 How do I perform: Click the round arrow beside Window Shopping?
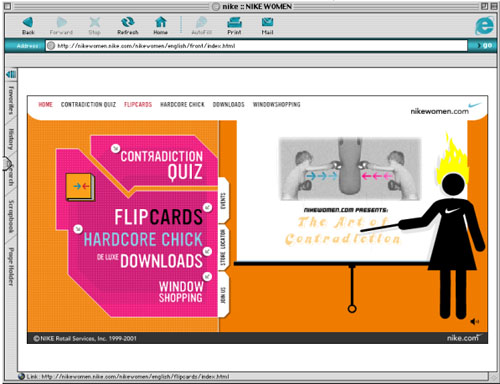[x=207, y=276]
